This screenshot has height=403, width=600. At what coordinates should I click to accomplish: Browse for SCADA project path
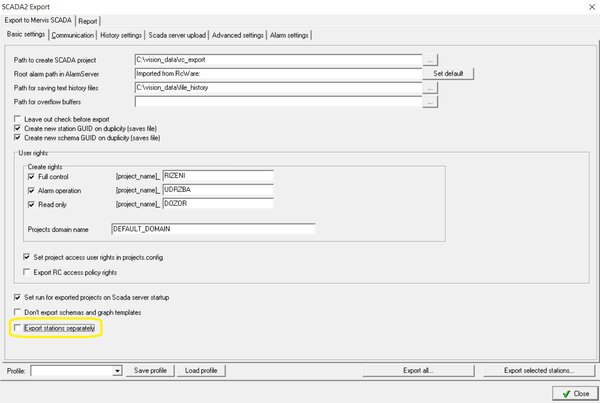430,60
